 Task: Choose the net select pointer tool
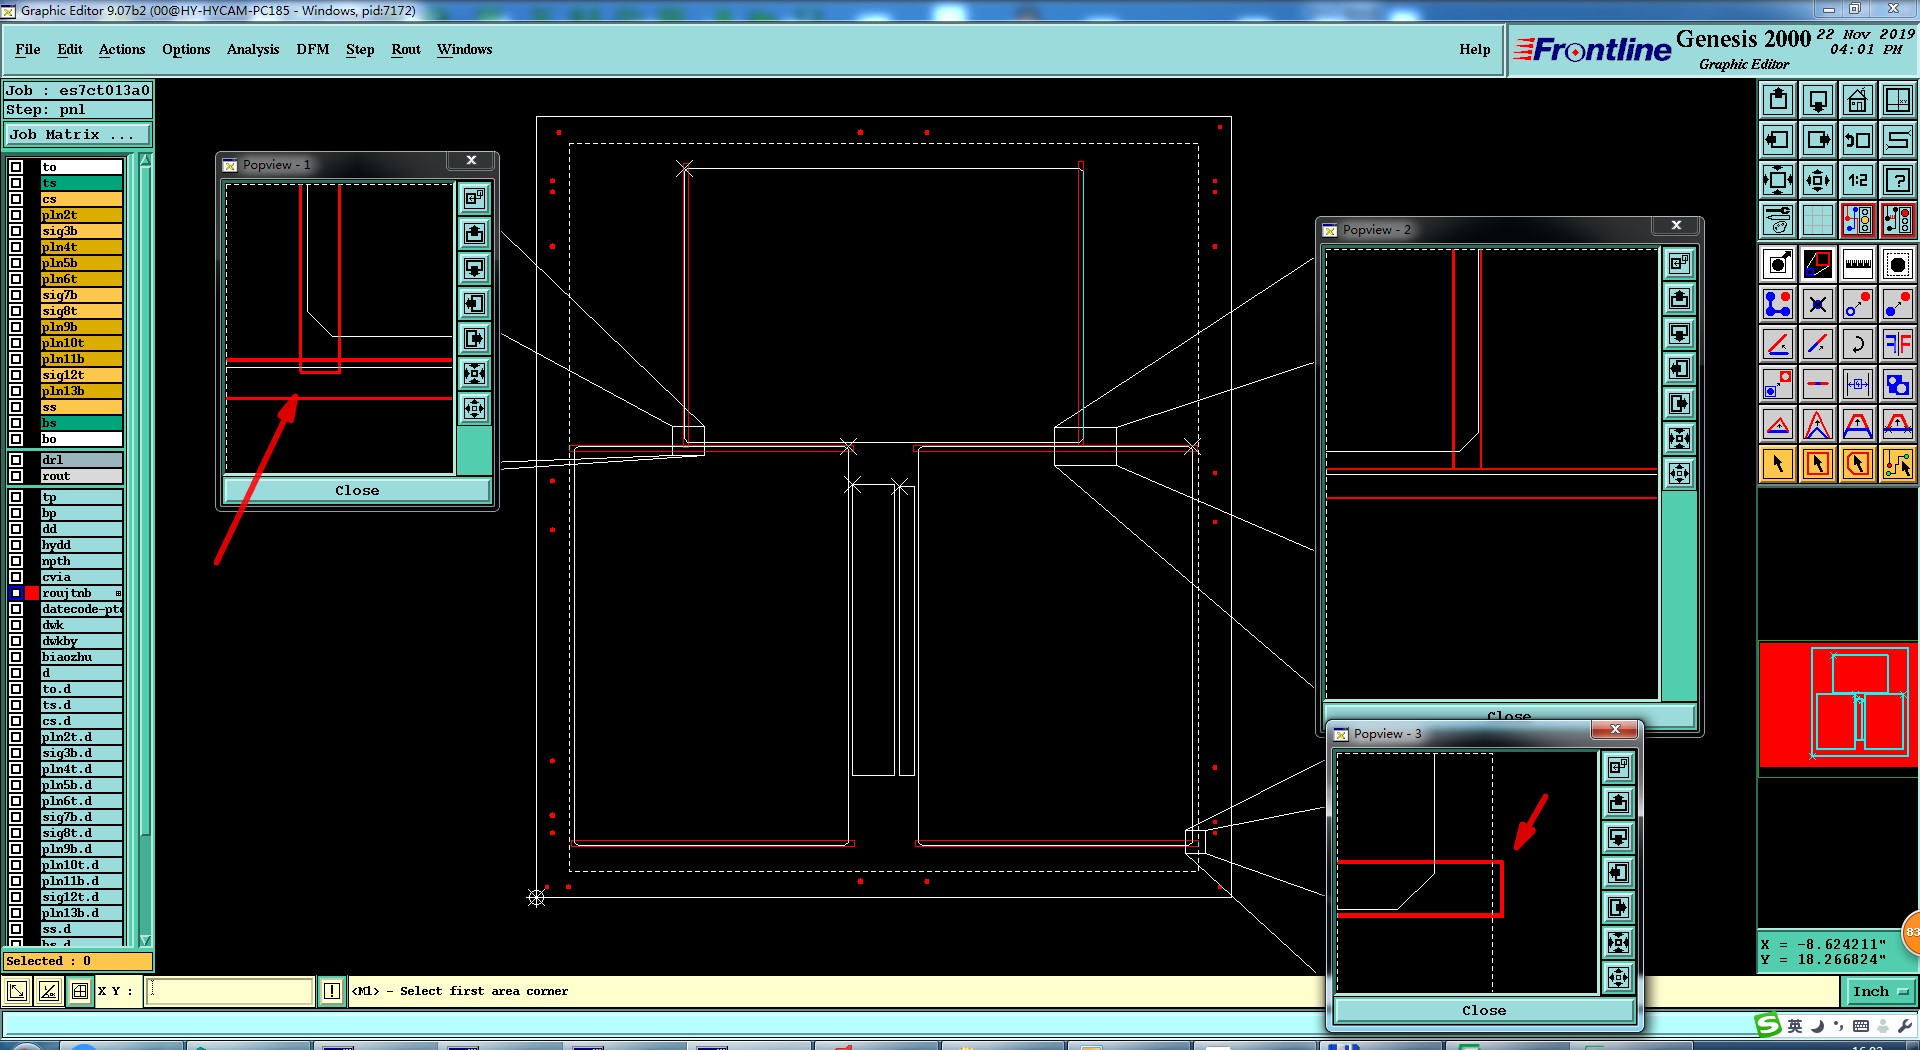[1898, 464]
